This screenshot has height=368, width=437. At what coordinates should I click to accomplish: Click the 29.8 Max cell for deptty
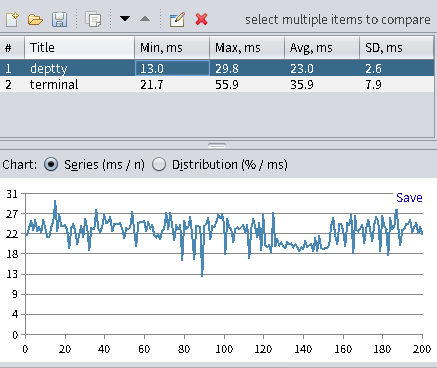tap(247, 68)
